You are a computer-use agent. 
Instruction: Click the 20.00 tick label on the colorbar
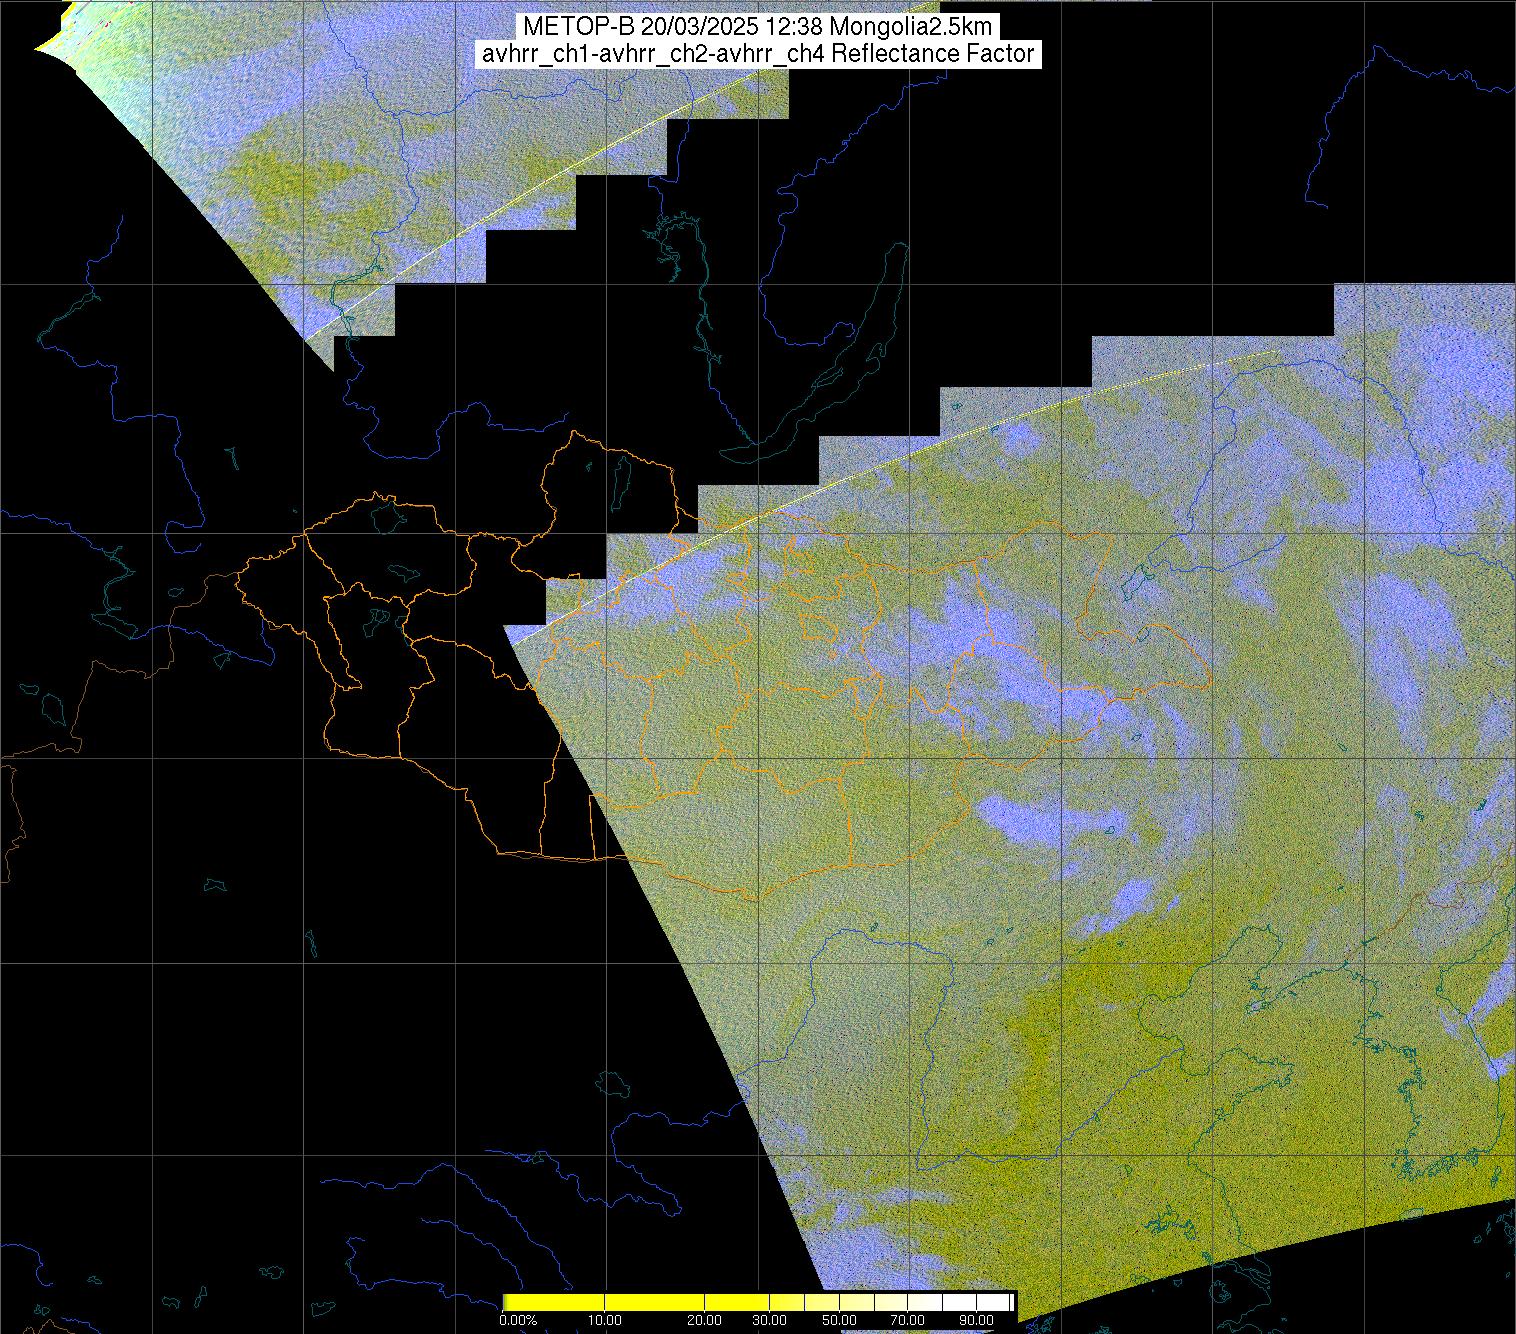(x=705, y=1321)
